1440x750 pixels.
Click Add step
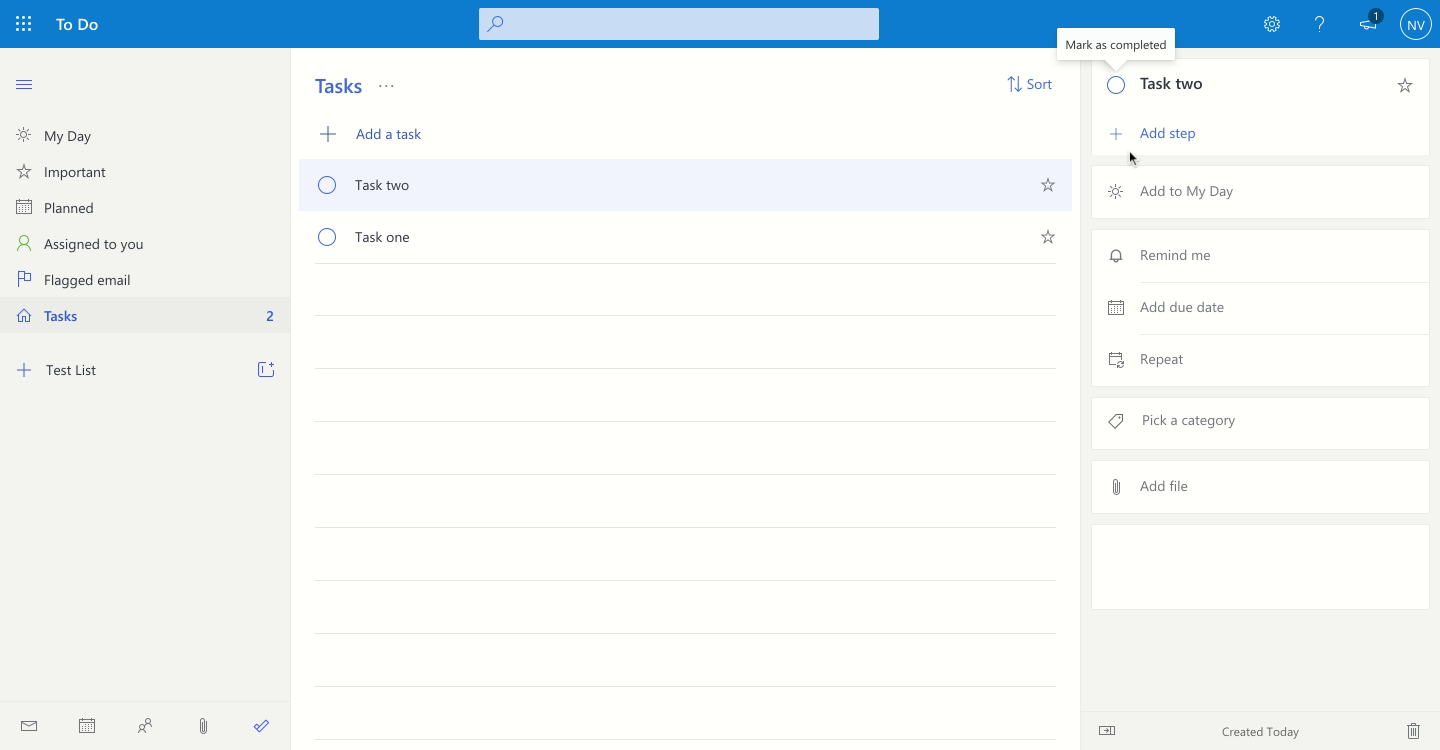1167,133
